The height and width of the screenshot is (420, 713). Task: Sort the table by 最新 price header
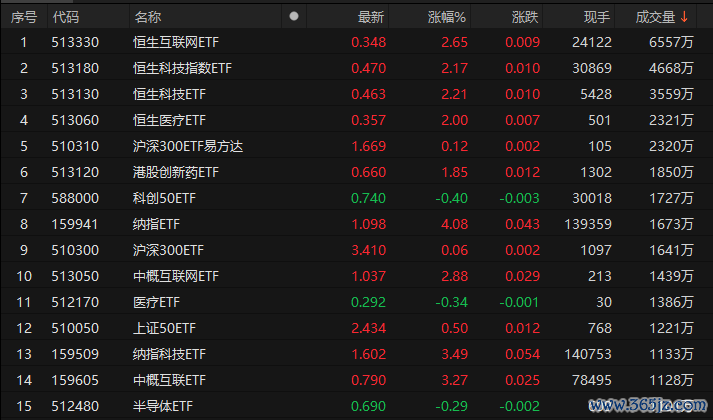(x=371, y=17)
